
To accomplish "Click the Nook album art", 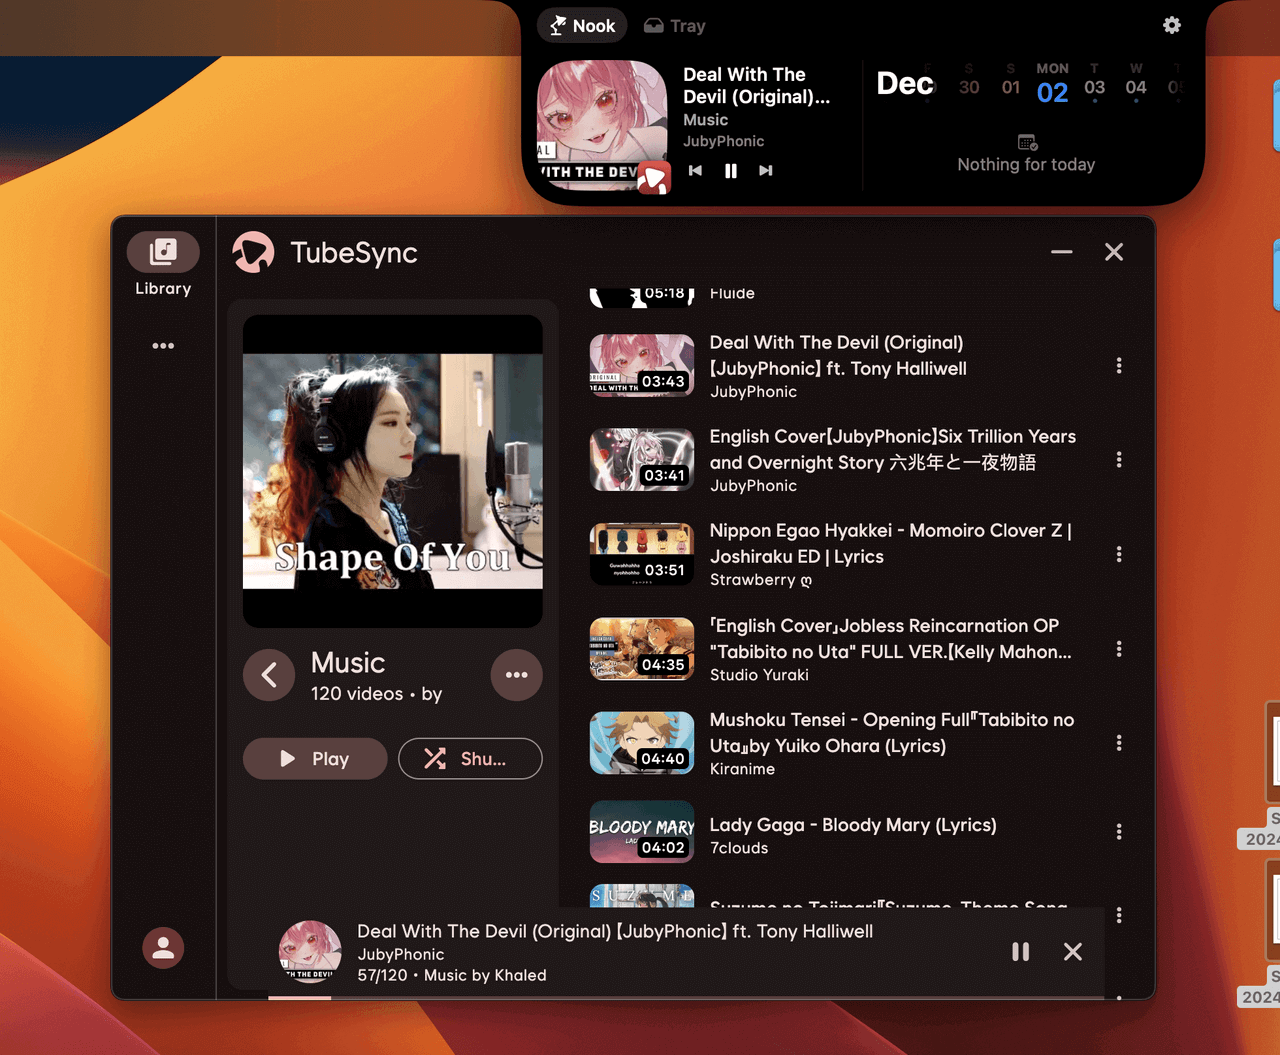I will pyautogui.click(x=602, y=125).
